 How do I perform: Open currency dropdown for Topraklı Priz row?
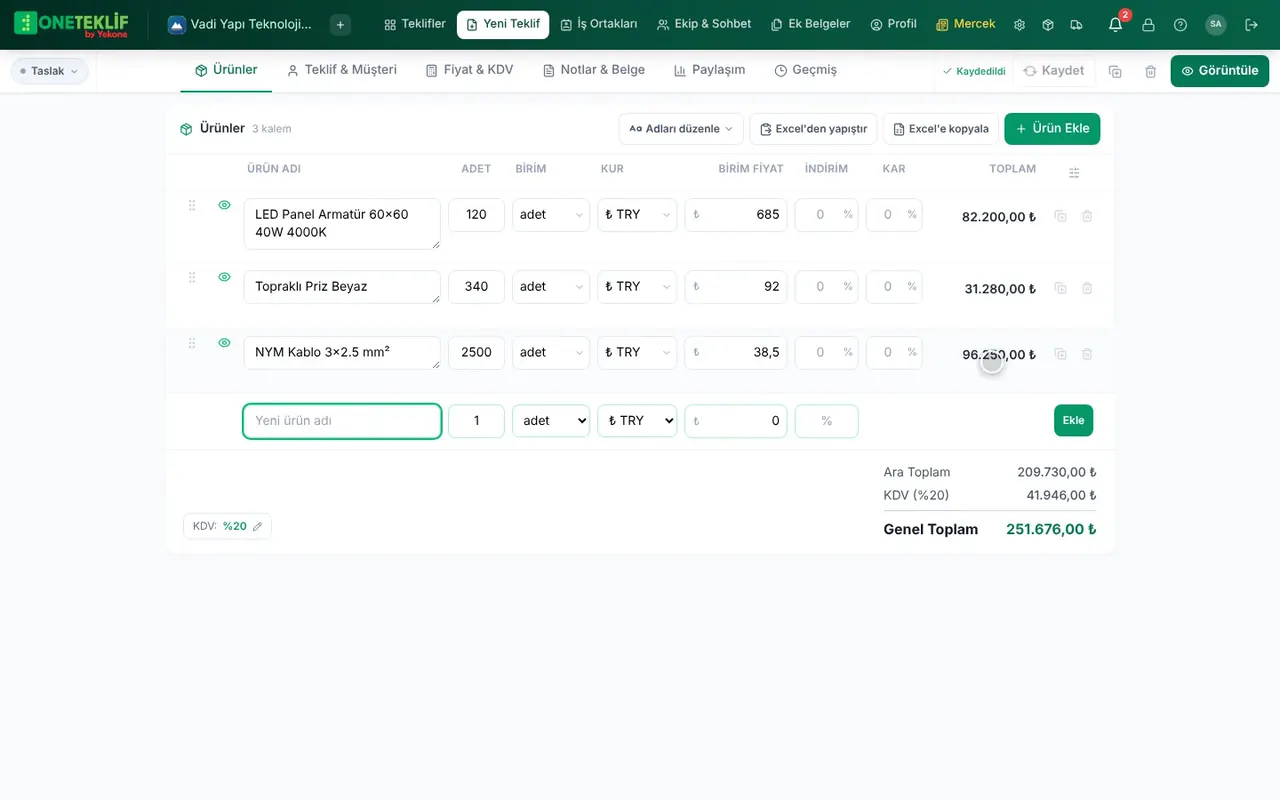(x=637, y=286)
